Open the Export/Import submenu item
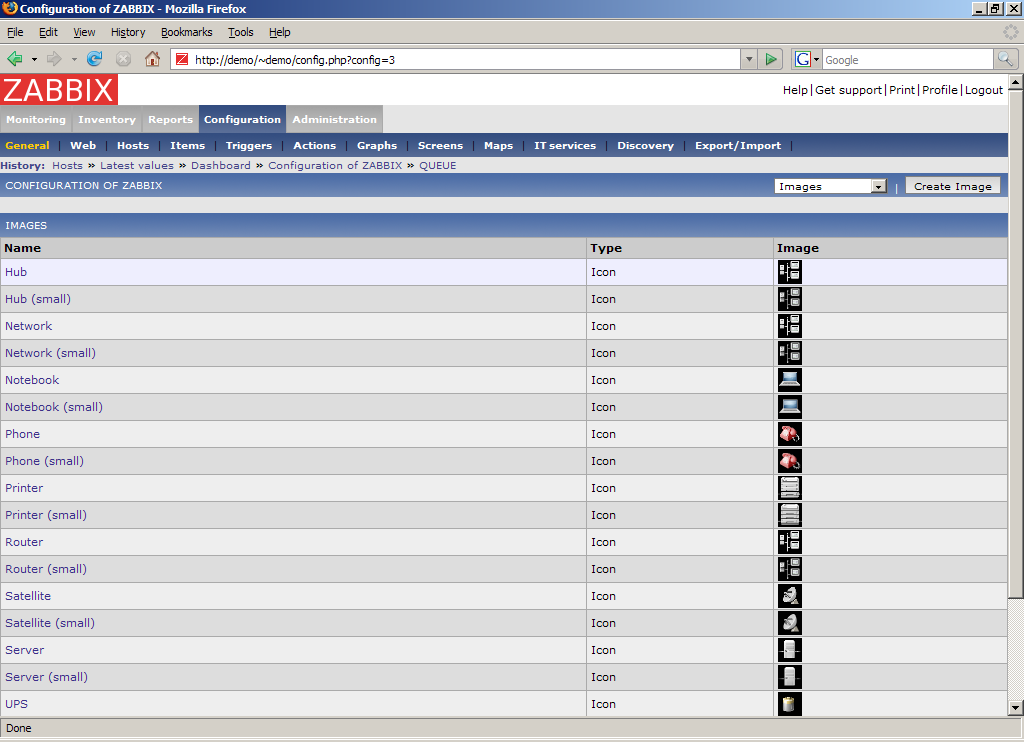This screenshot has width=1024, height=742. click(x=738, y=146)
